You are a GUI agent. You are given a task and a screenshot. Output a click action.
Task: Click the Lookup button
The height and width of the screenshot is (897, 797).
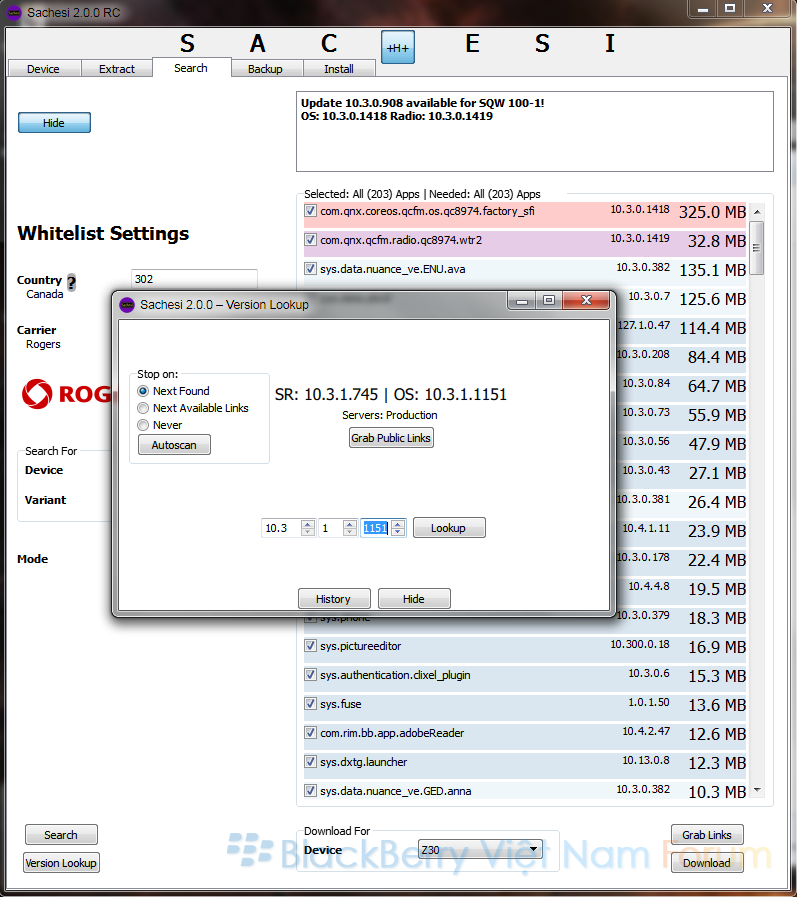pos(449,527)
